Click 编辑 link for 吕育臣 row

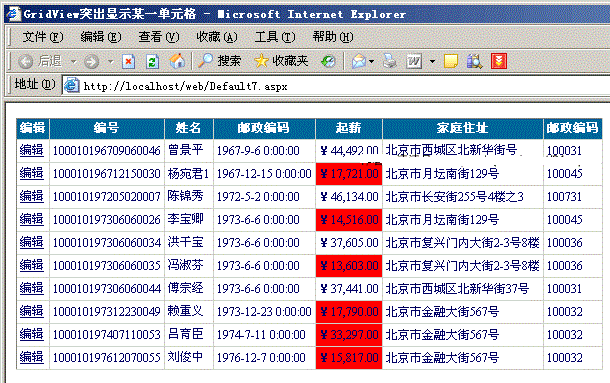pos(32,334)
